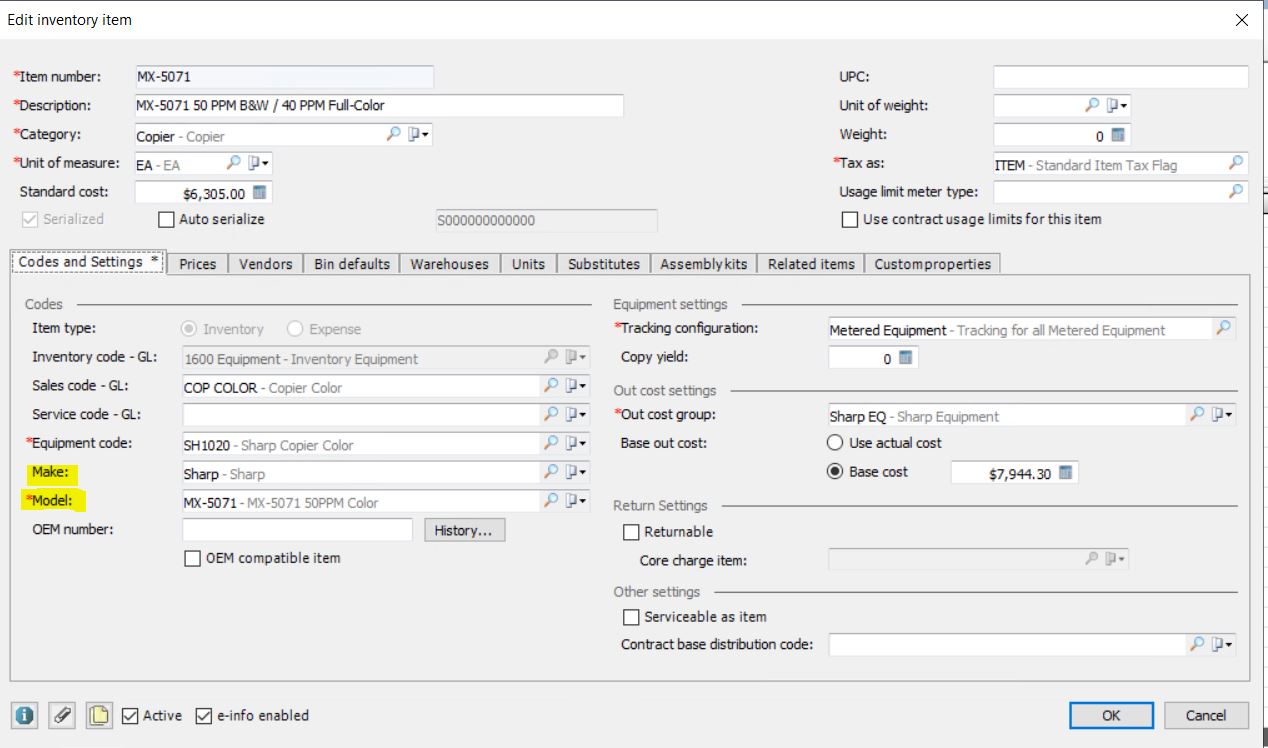1268x748 pixels.
Task: Open the Base cost calculator icon
Action: tap(1066, 473)
